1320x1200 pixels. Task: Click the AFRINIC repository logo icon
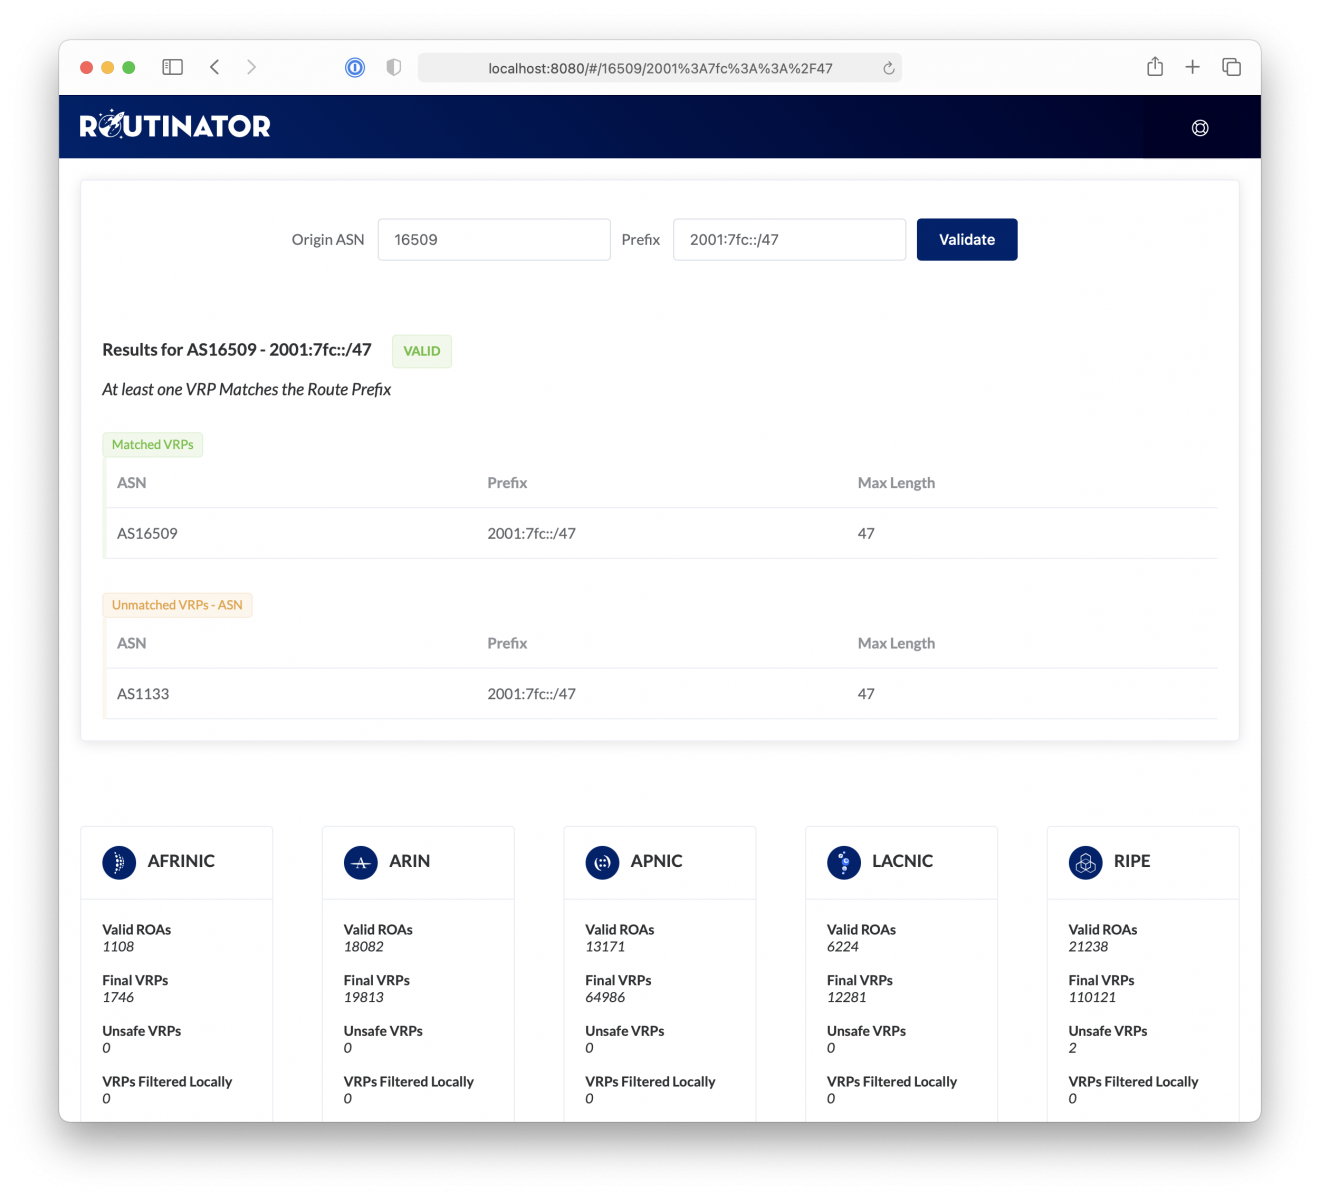coord(119,862)
